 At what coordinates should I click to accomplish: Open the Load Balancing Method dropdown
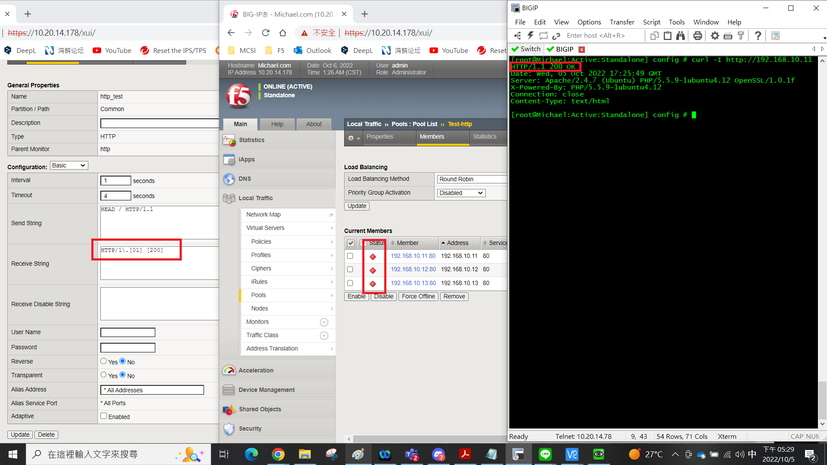(471, 179)
